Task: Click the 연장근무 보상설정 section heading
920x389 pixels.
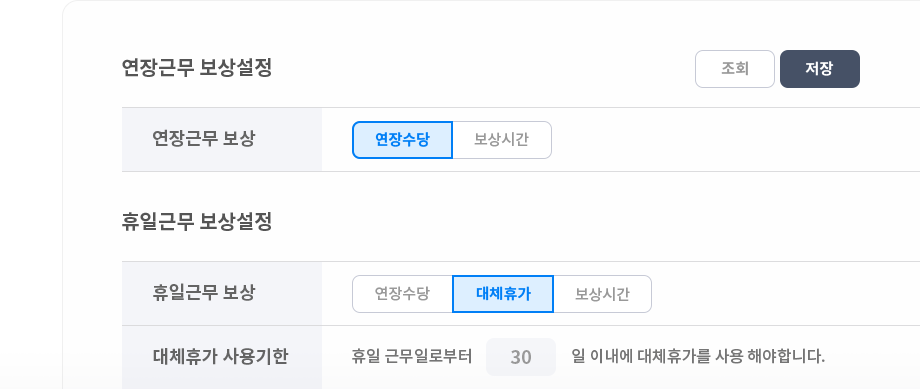Action: coord(197,68)
